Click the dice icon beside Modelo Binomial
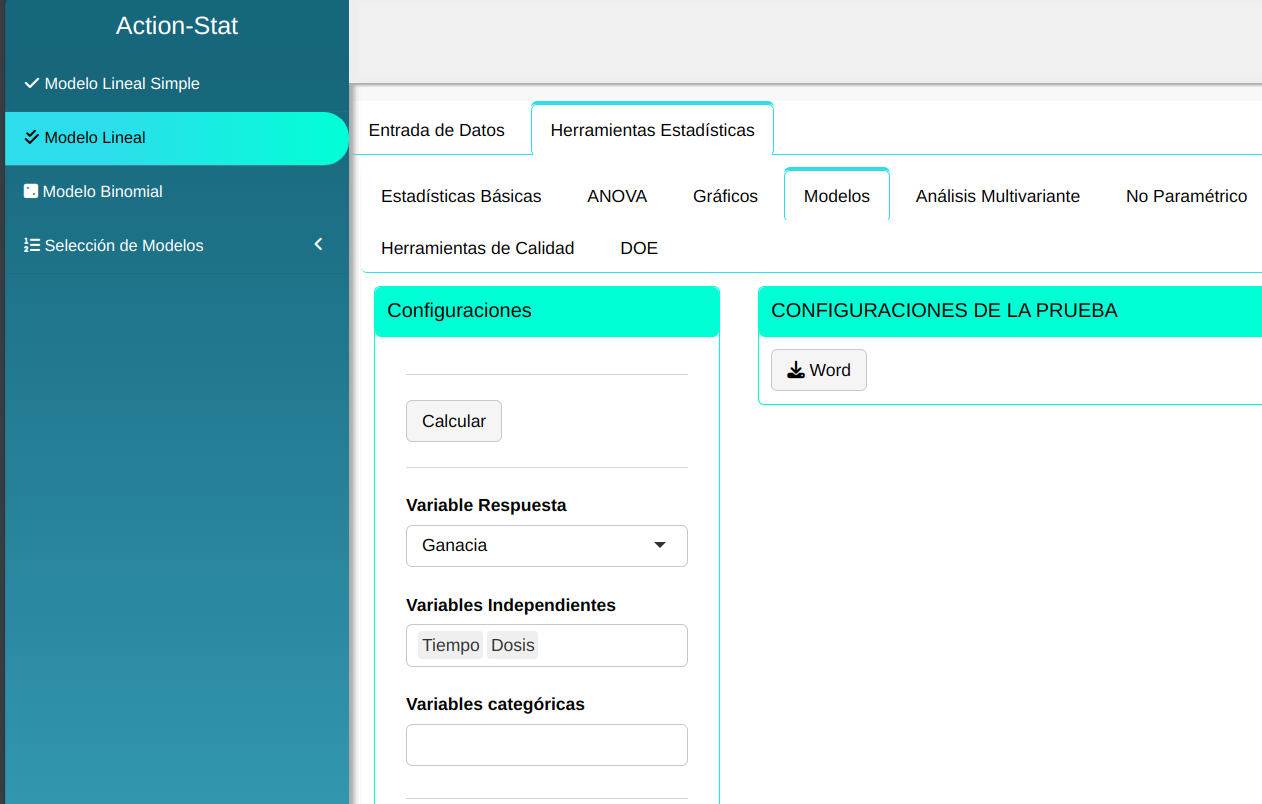Screen dimensions: 1262x804 pyautogui.click(x=31, y=191)
